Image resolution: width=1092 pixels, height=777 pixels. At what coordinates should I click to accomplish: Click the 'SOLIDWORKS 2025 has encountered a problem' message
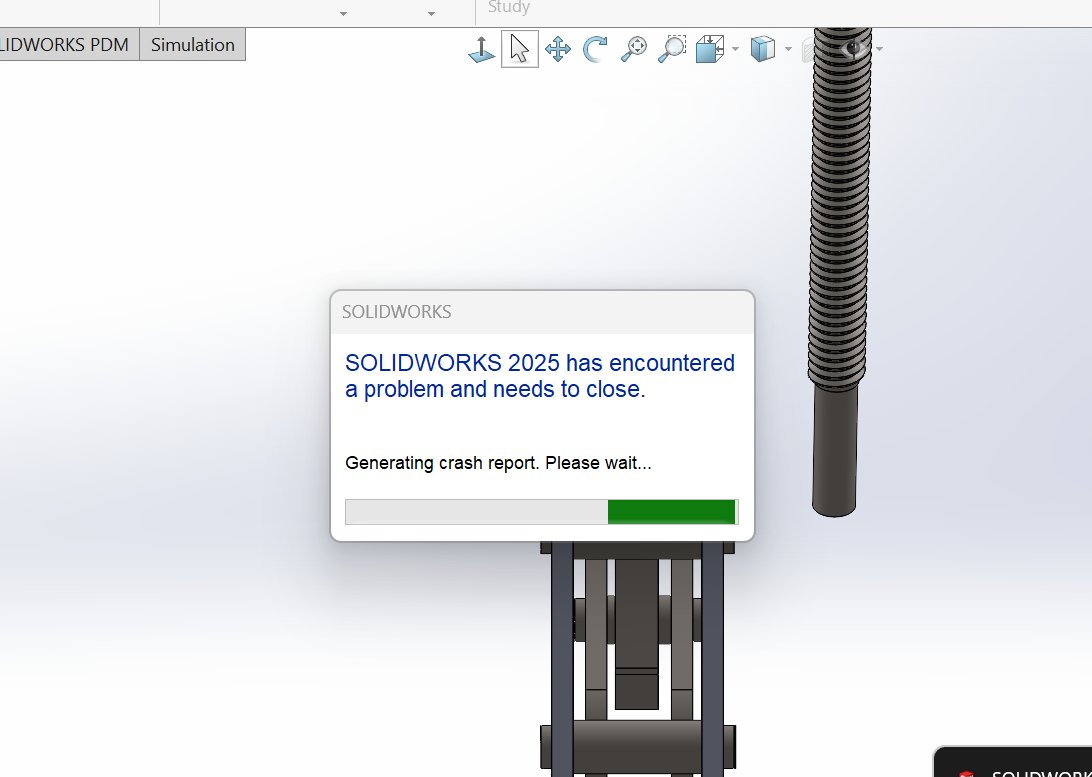(x=540, y=376)
